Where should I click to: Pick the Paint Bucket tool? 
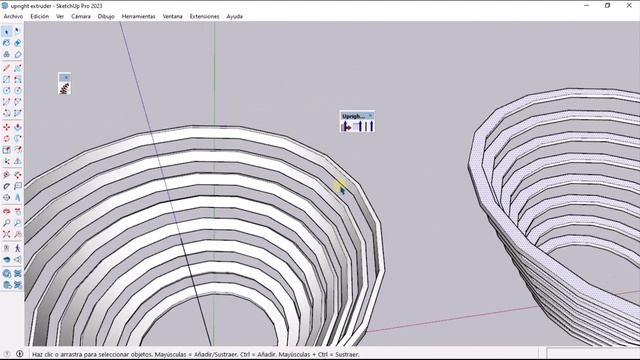tap(7, 43)
